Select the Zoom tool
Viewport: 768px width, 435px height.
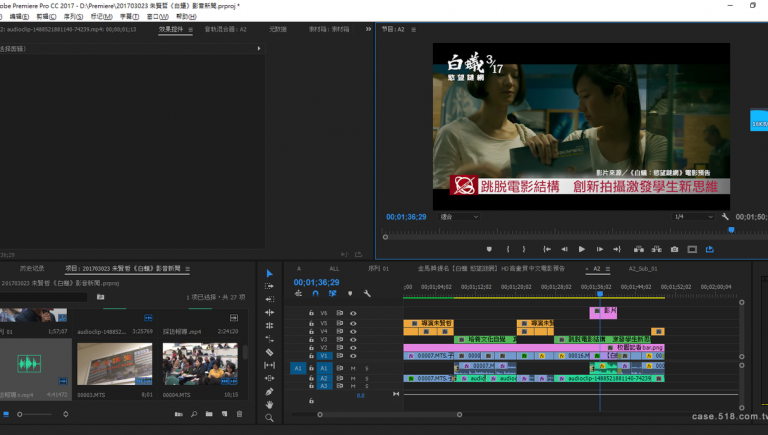pyautogui.click(x=269, y=418)
